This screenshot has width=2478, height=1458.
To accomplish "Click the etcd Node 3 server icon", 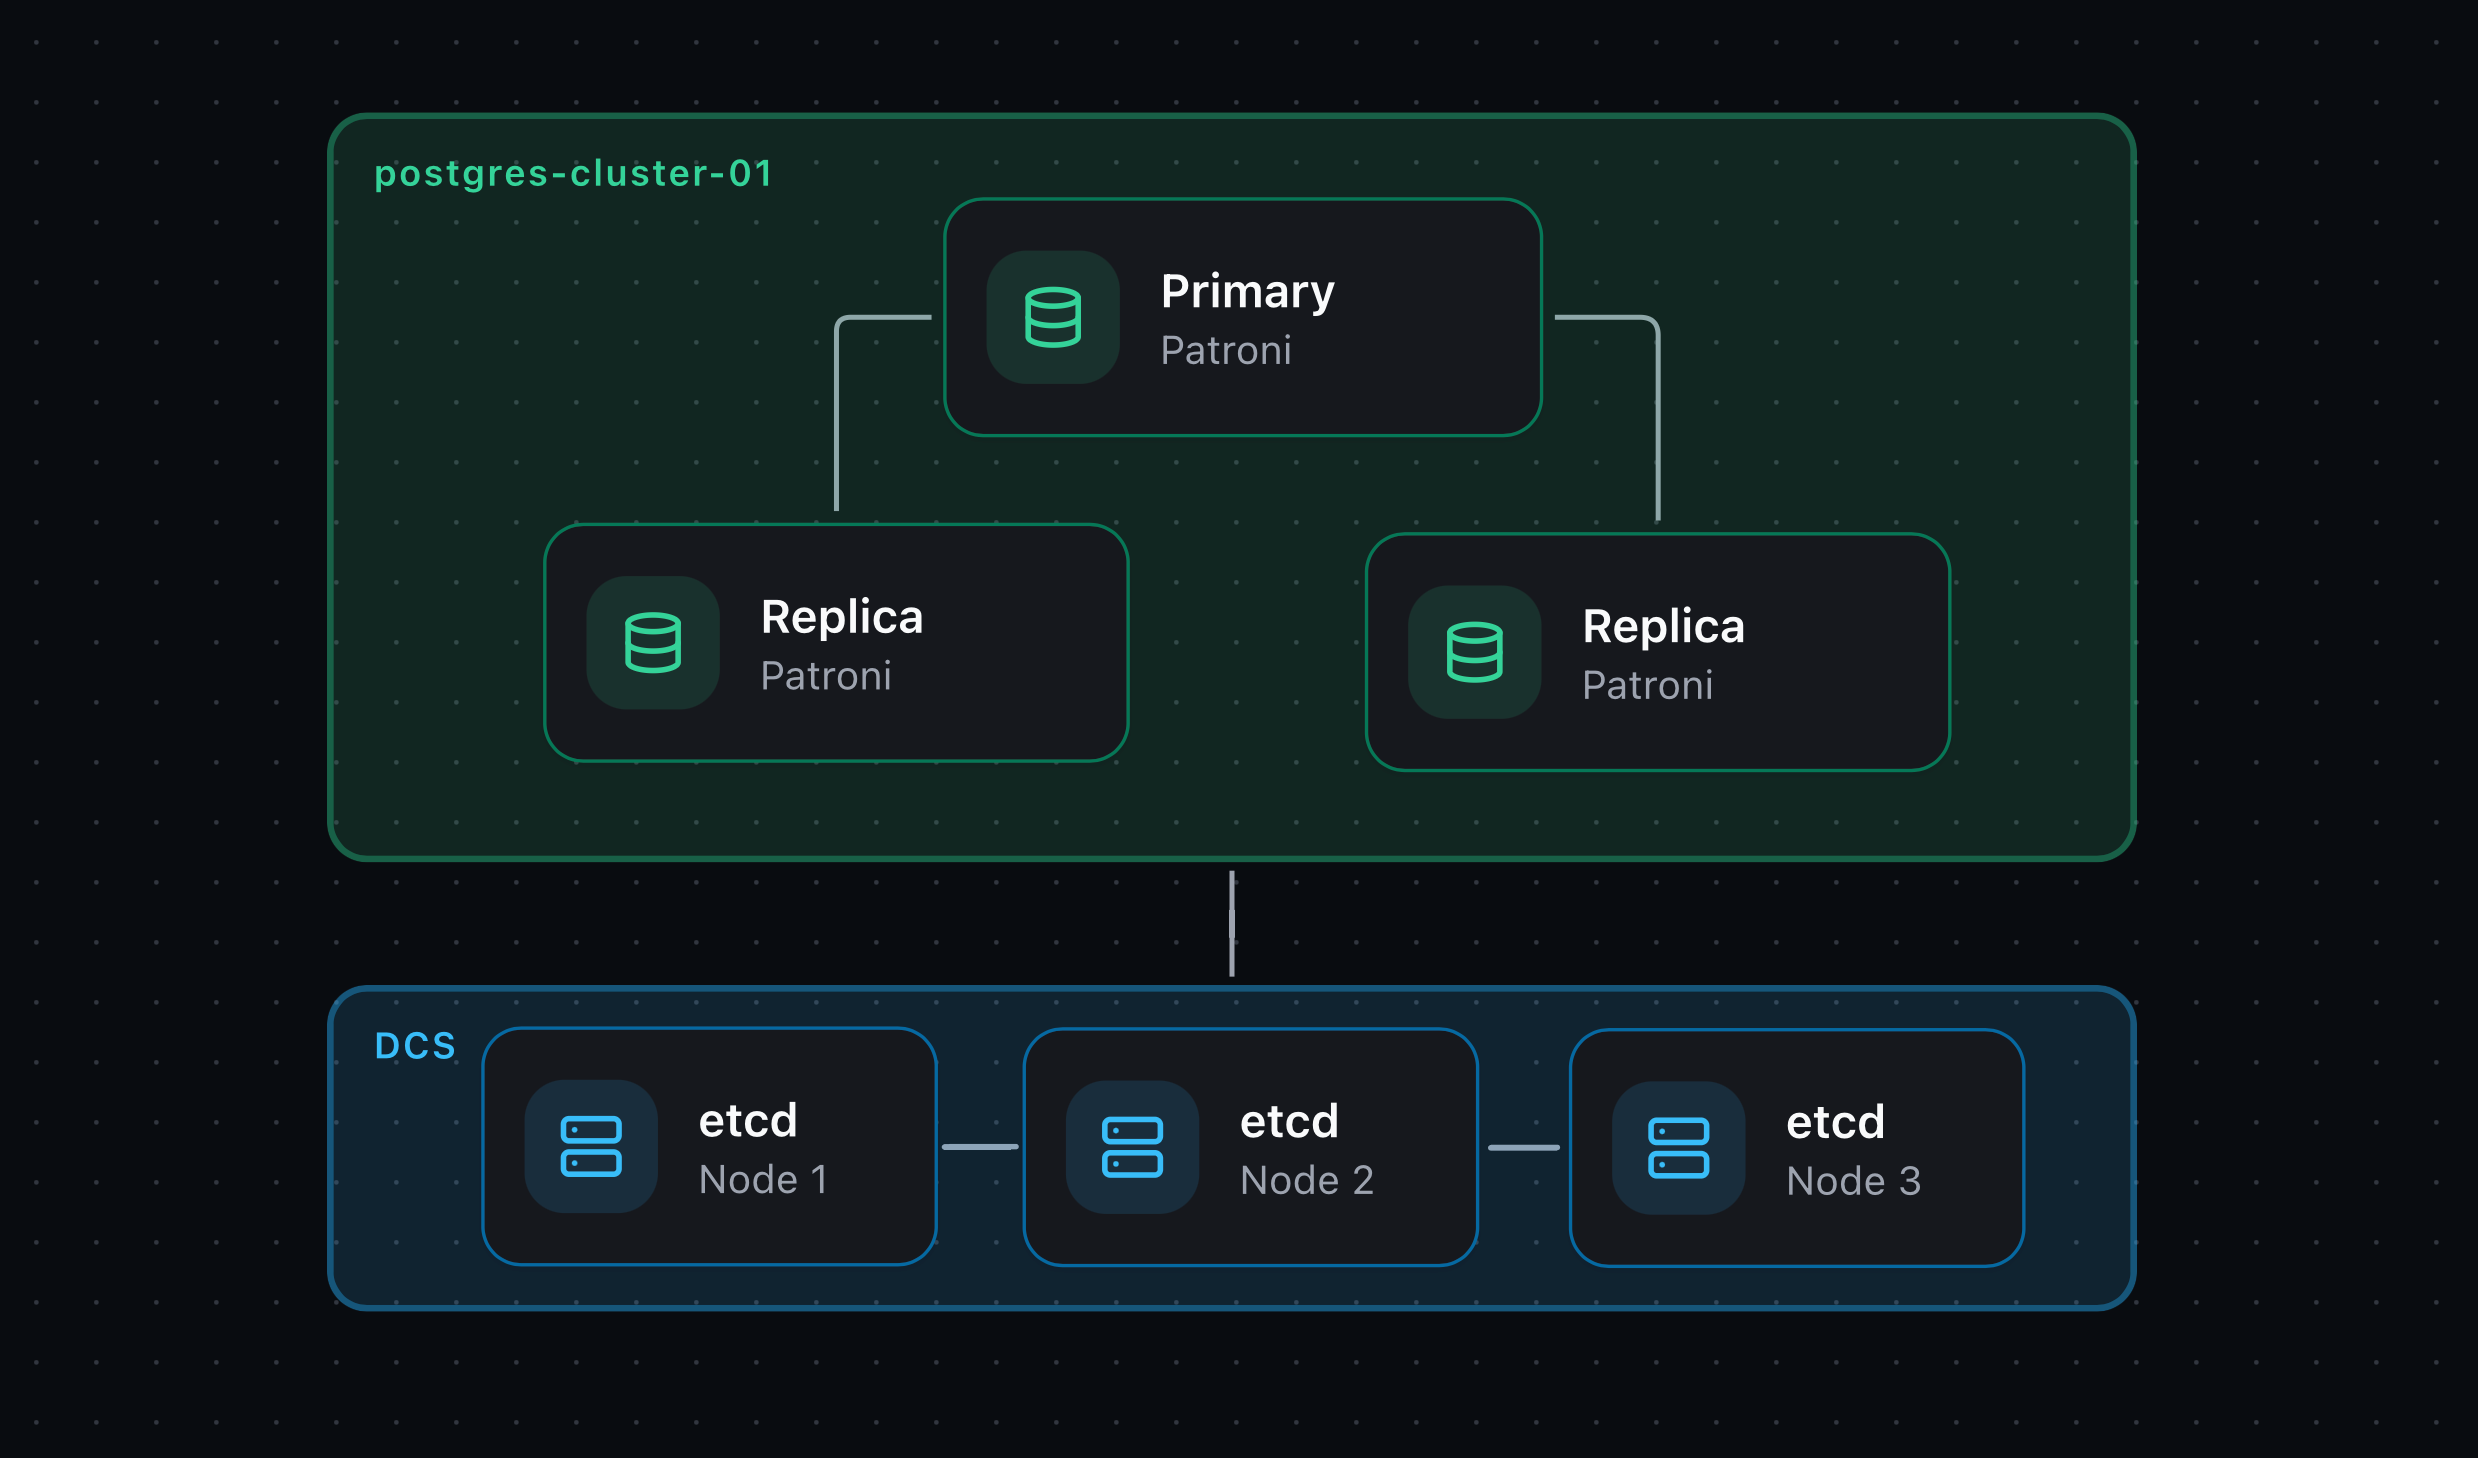I will [x=1679, y=1148].
